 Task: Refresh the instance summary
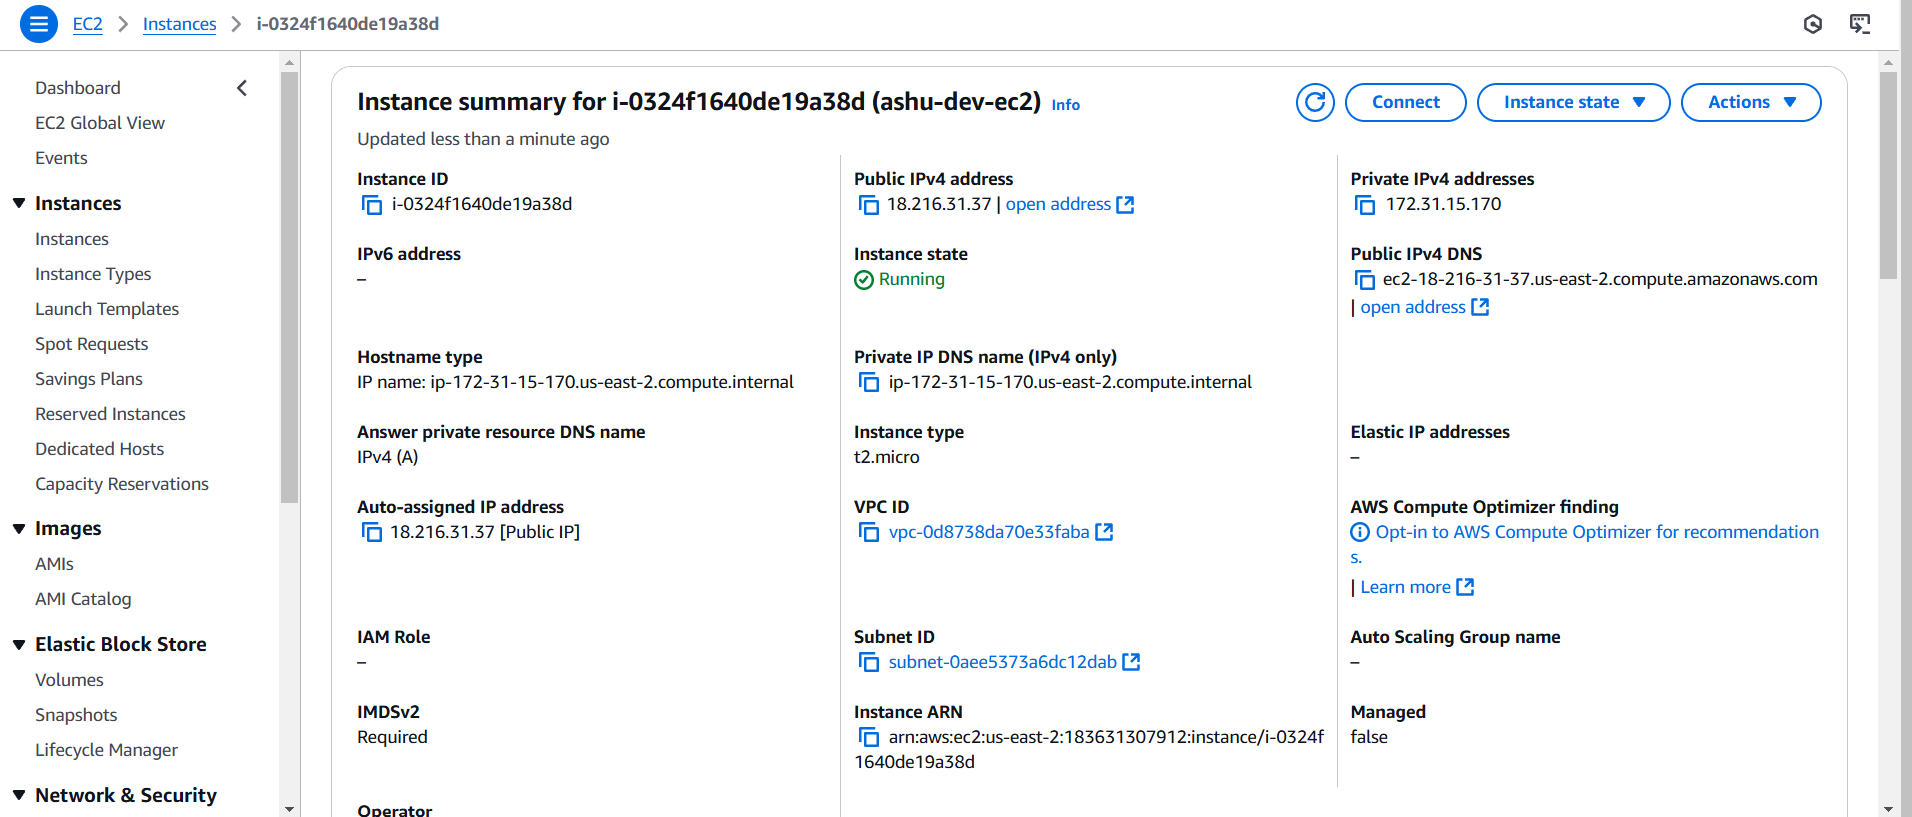click(x=1315, y=102)
